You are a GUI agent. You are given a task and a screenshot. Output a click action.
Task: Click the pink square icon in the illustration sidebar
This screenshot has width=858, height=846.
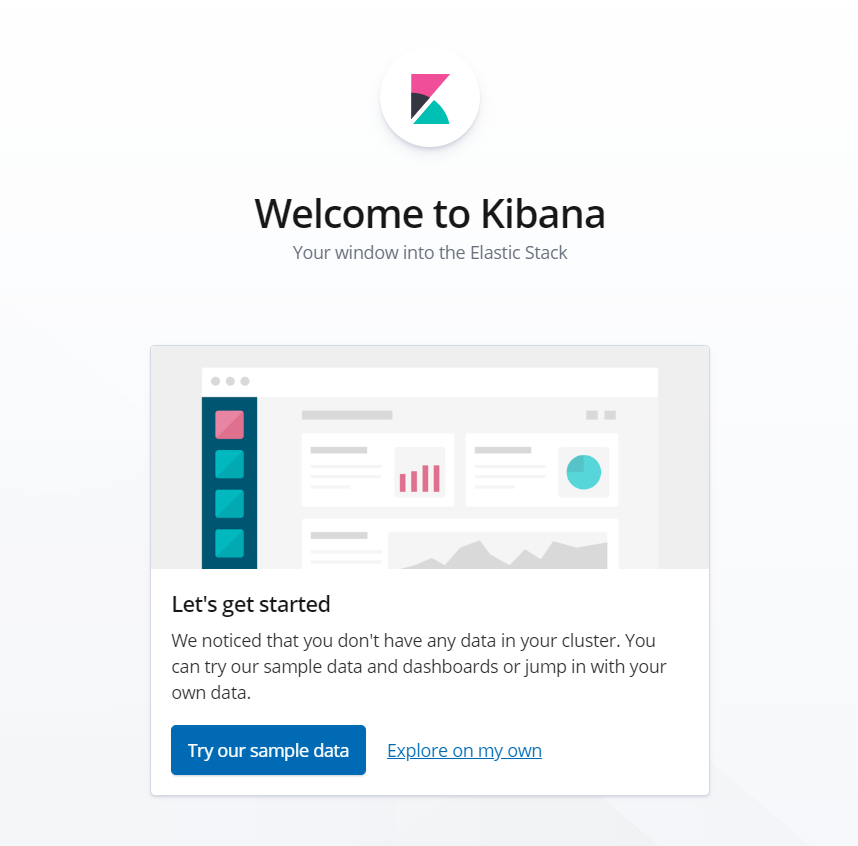pos(229,424)
